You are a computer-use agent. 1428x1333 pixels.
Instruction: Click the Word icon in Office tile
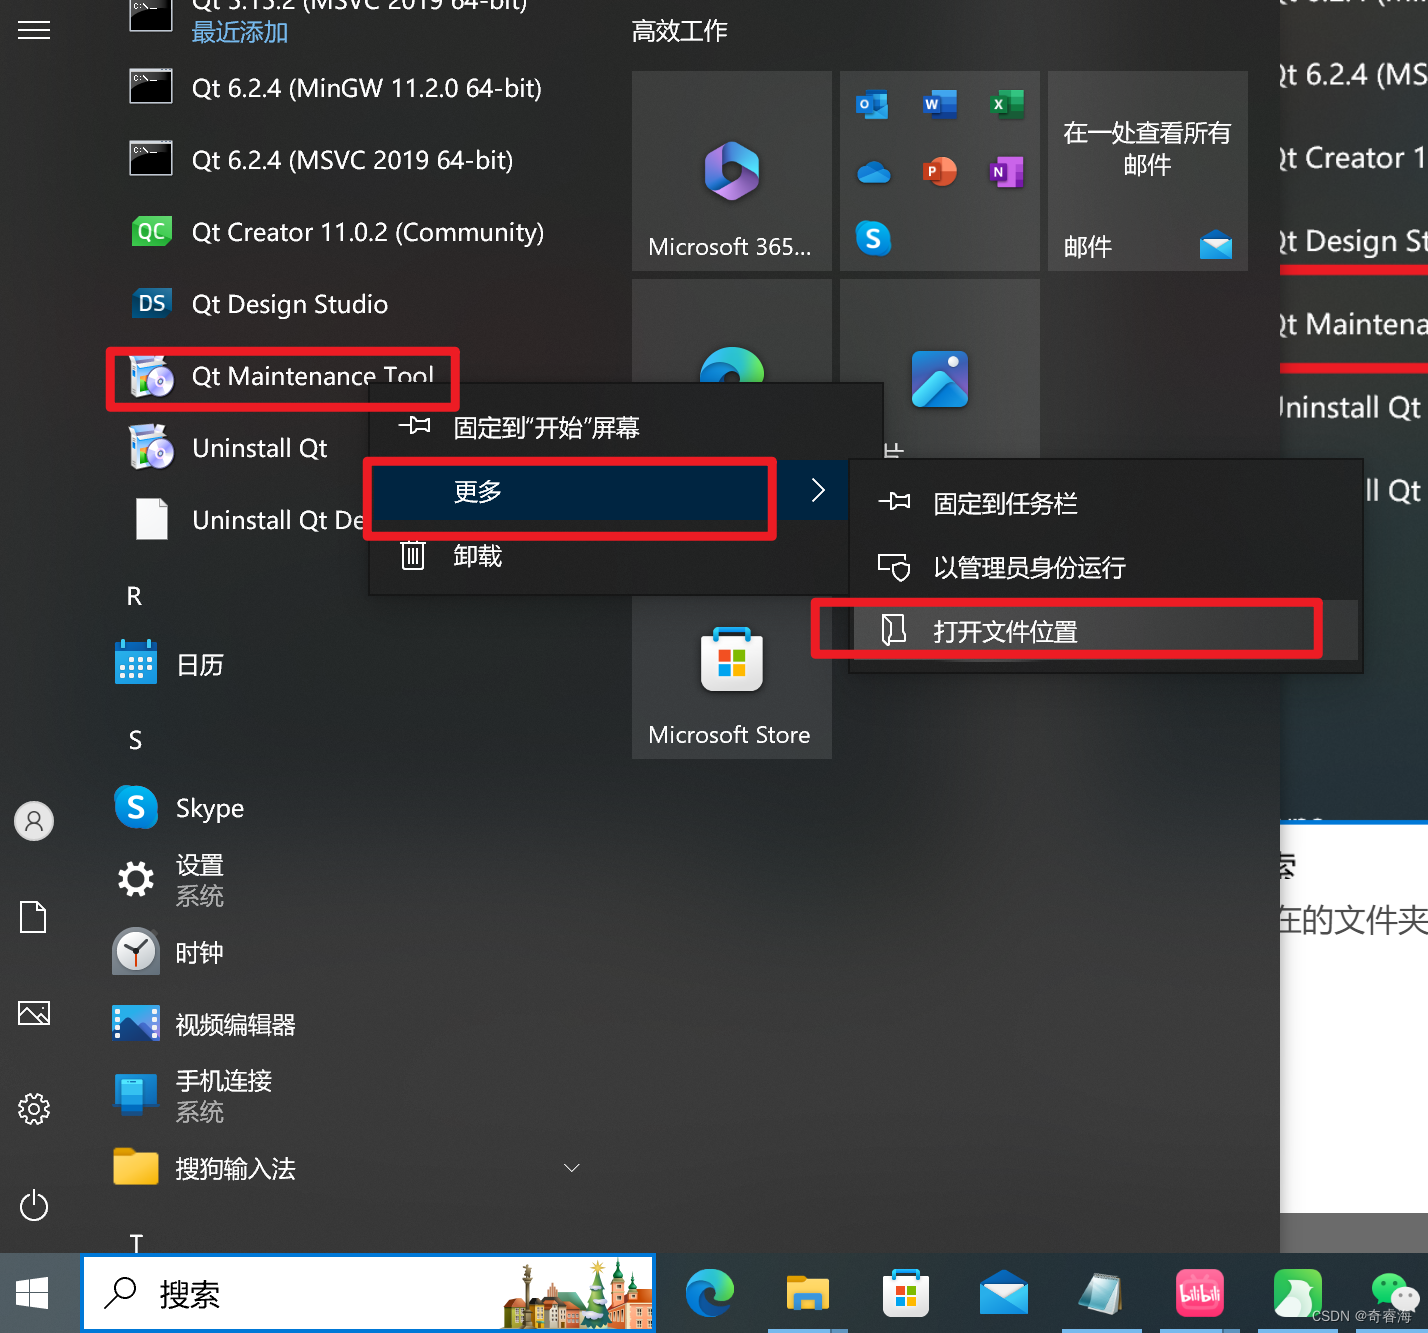[940, 104]
